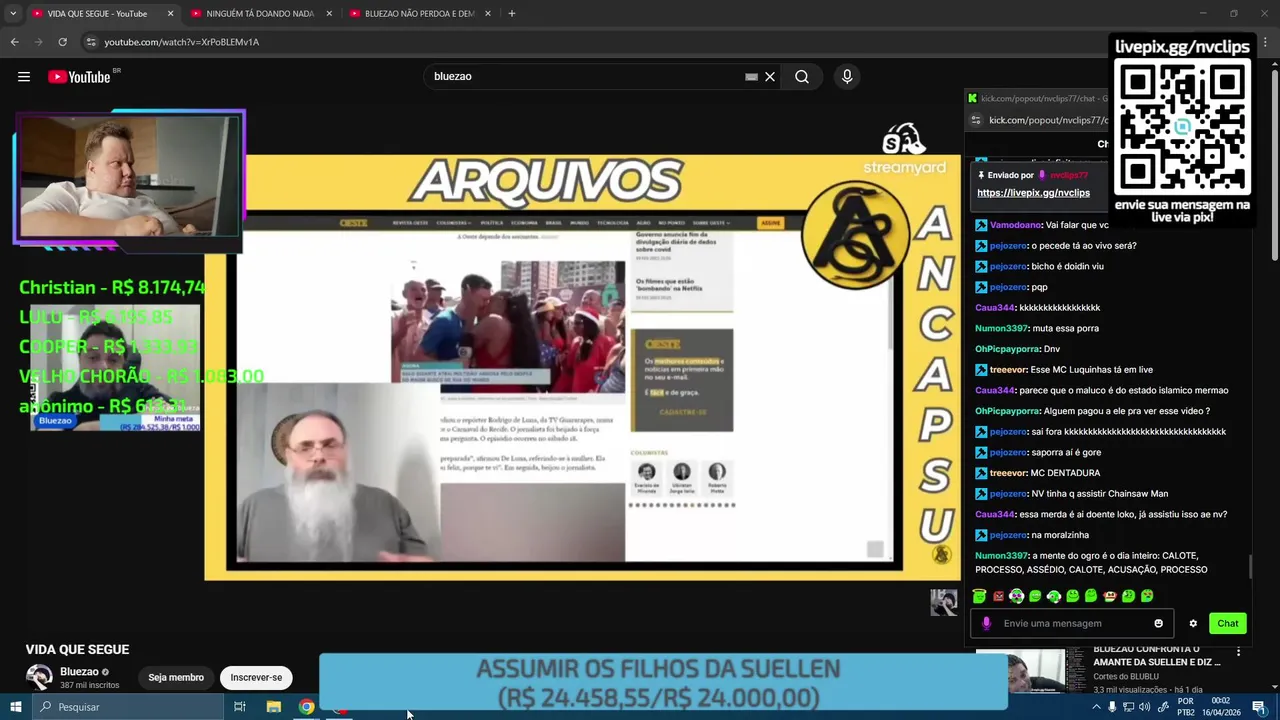
Task: Open File Explorer from taskbar
Action: tap(273, 707)
